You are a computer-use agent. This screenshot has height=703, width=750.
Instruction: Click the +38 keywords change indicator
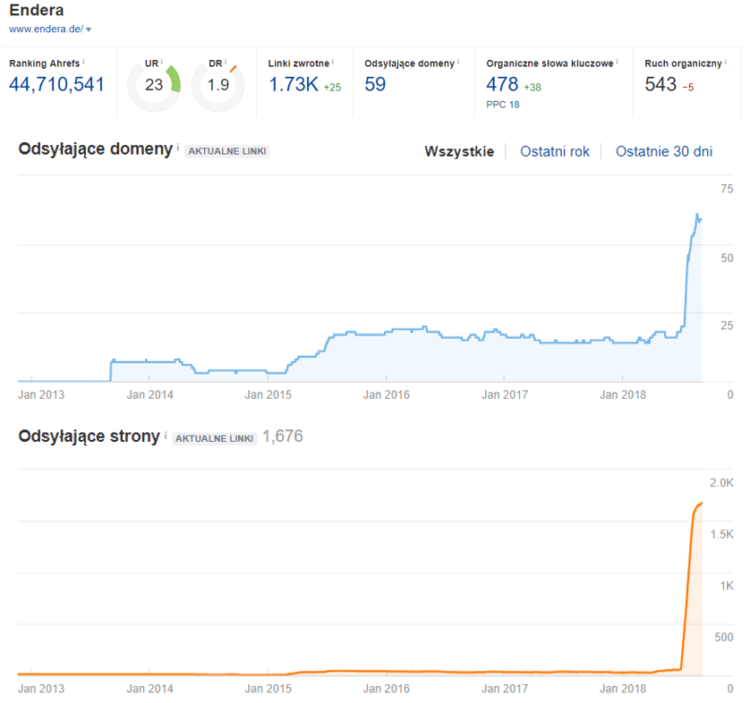[x=532, y=88]
